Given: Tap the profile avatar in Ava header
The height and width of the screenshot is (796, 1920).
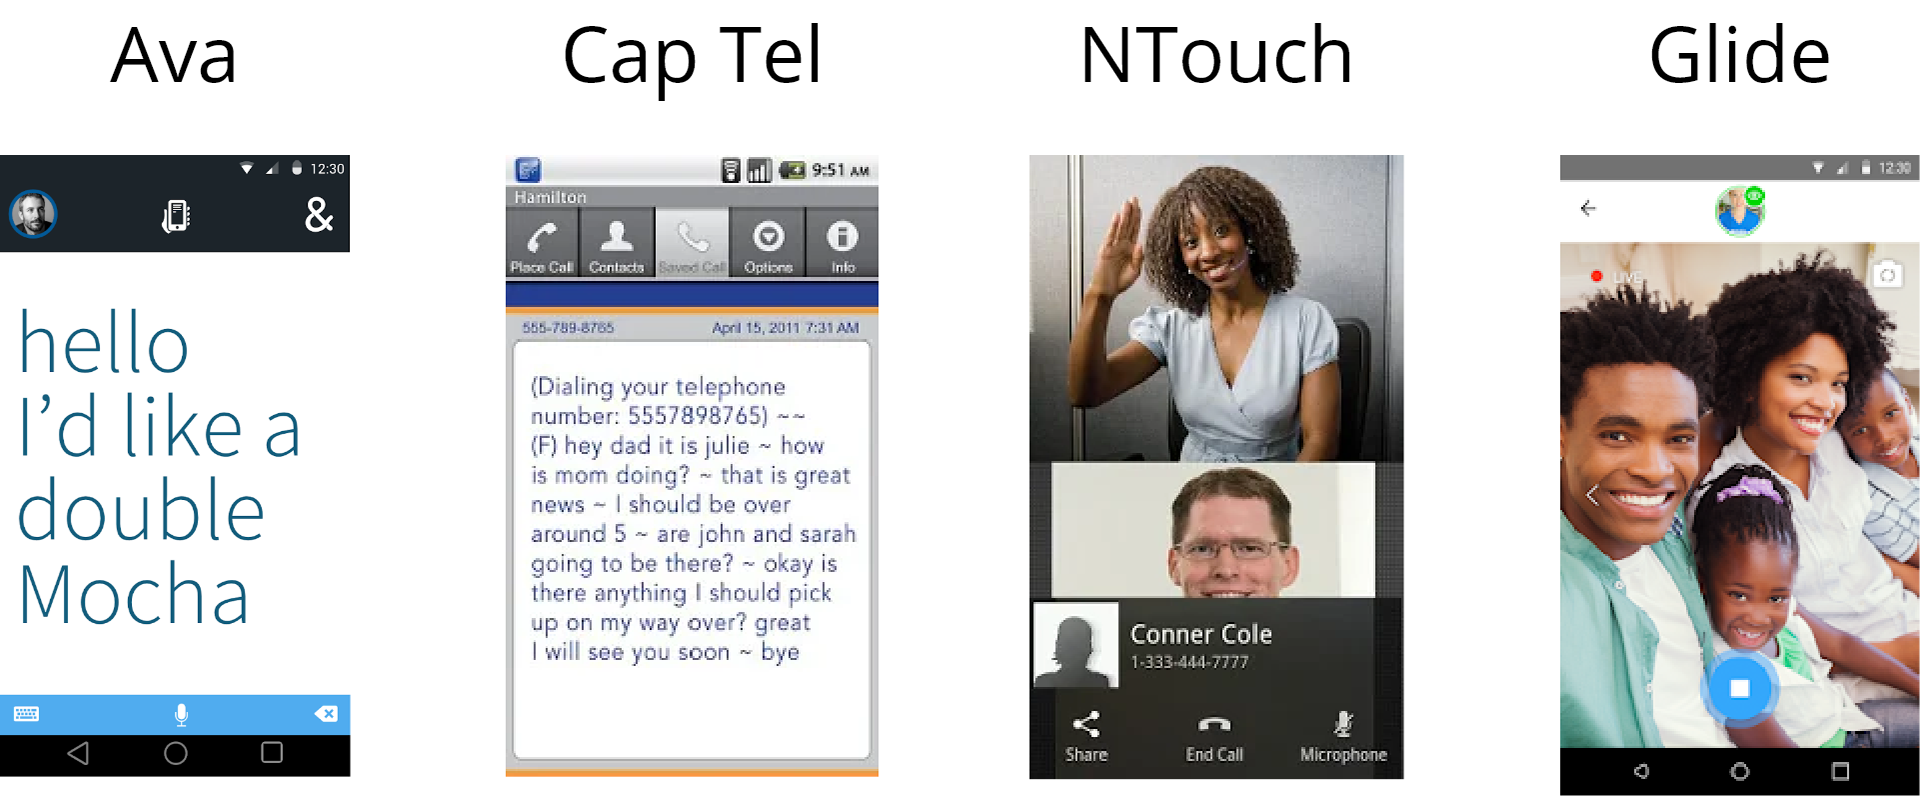Looking at the screenshot, I should (x=33, y=214).
